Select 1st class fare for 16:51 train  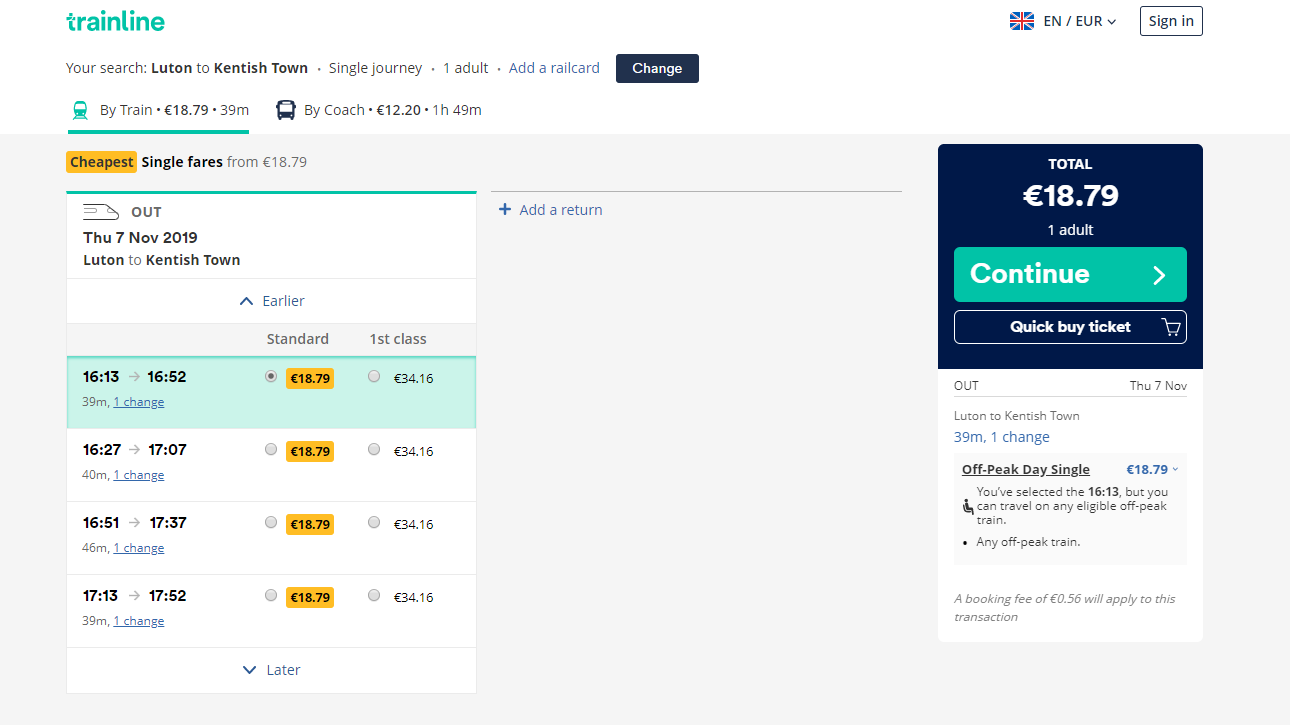(374, 523)
